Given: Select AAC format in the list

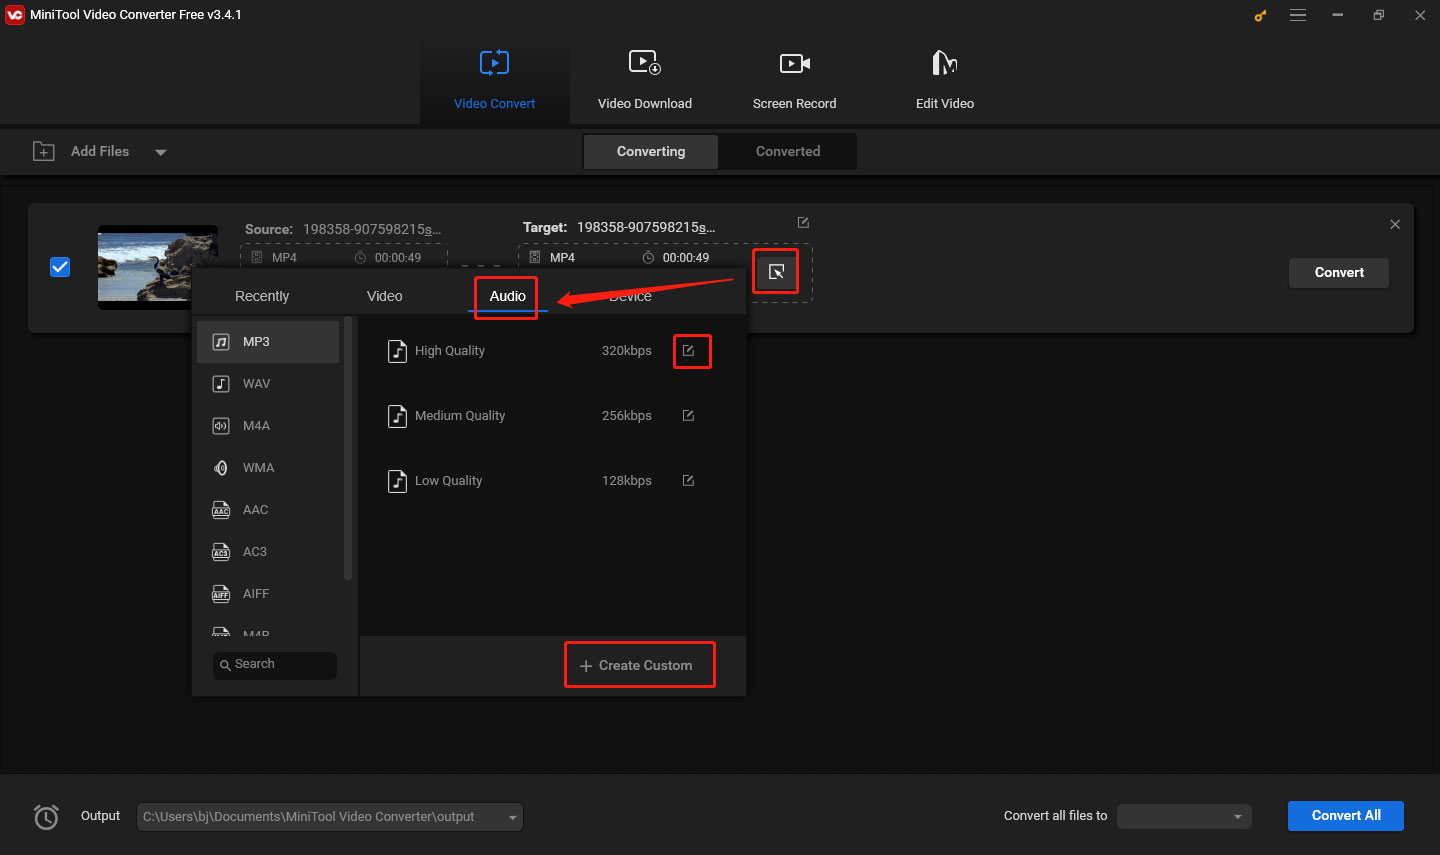Looking at the screenshot, I should pyautogui.click(x=268, y=510).
